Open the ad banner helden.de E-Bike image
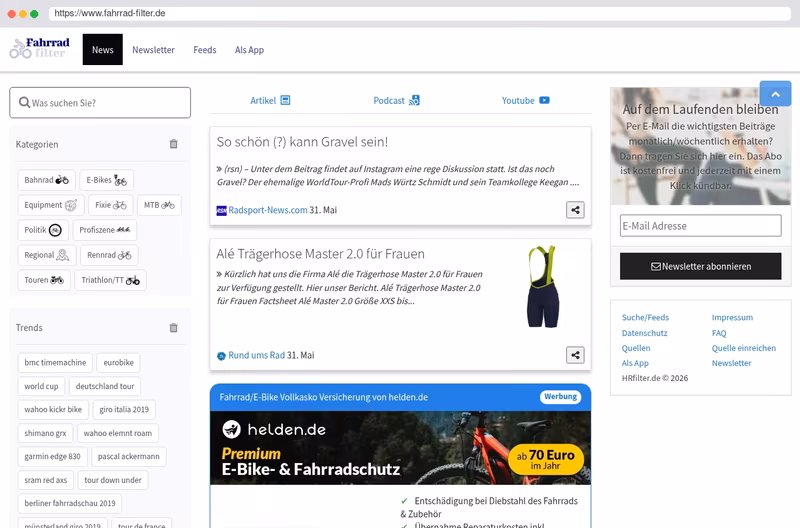The width and height of the screenshot is (800, 528). (x=401, y=448)
